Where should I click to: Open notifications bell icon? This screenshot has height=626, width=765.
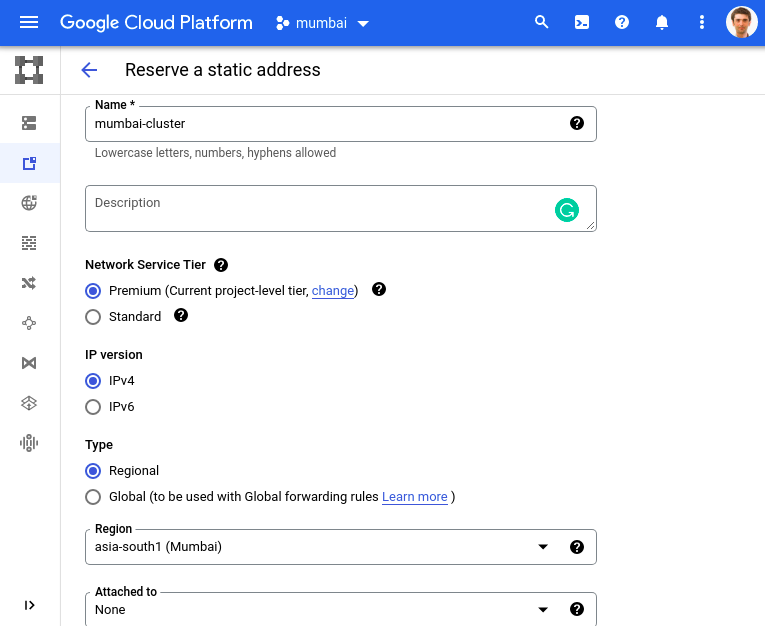pos(662,22)
